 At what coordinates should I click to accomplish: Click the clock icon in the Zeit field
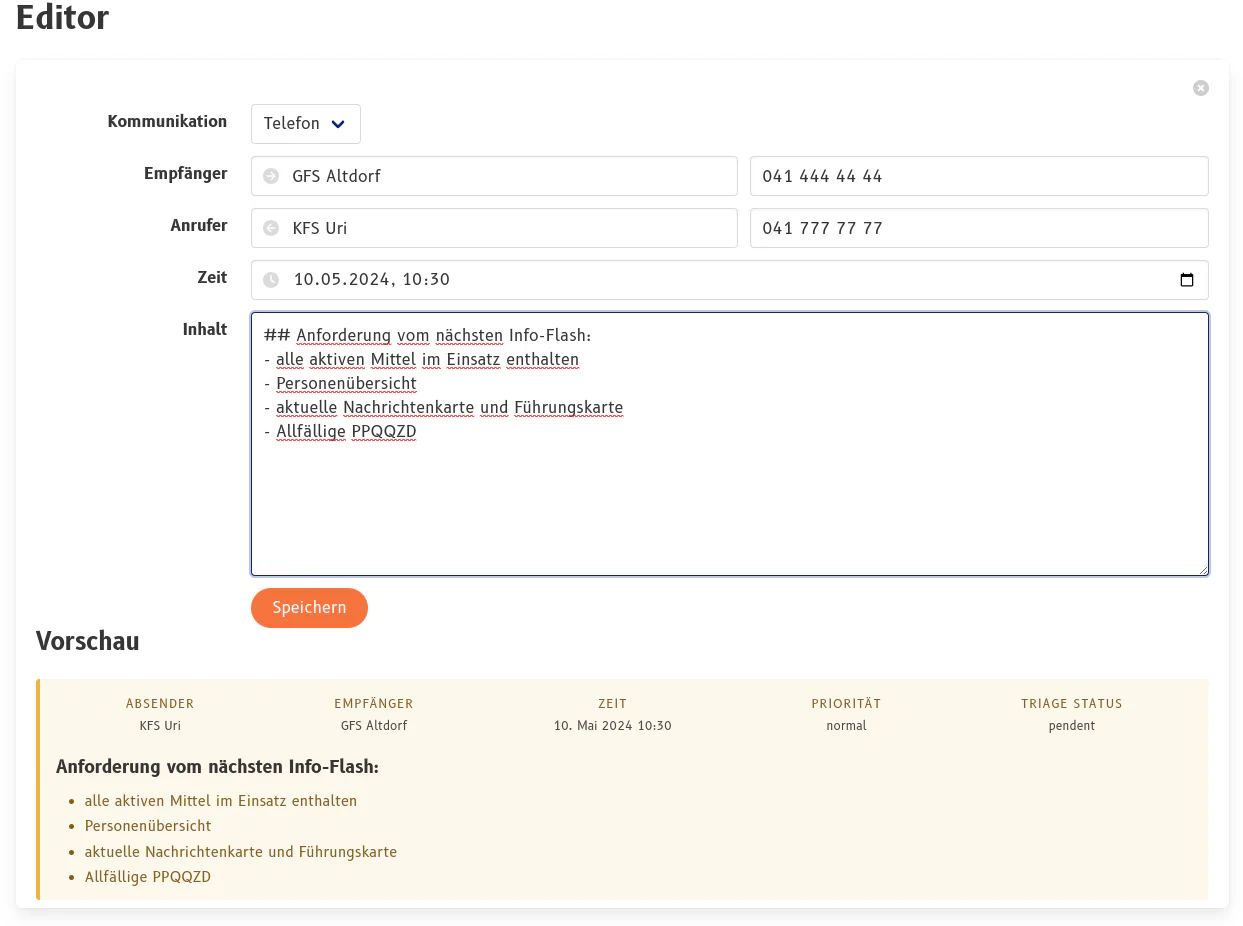coord(271,280)
